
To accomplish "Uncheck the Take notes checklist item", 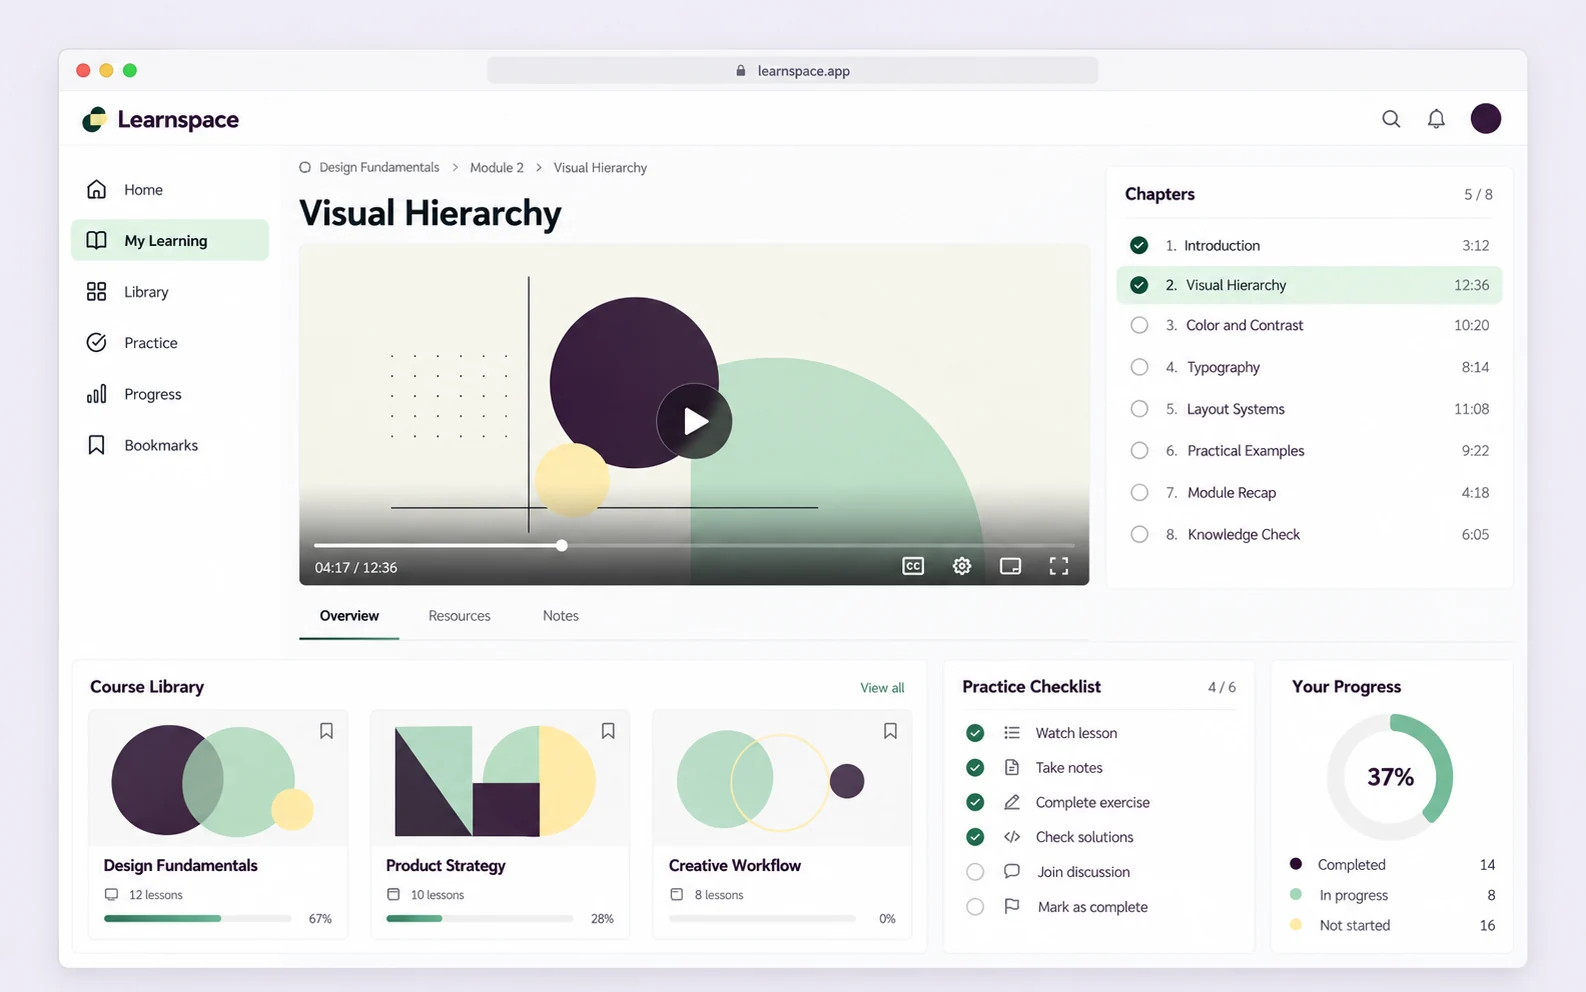I will click(x=975, y=768).
